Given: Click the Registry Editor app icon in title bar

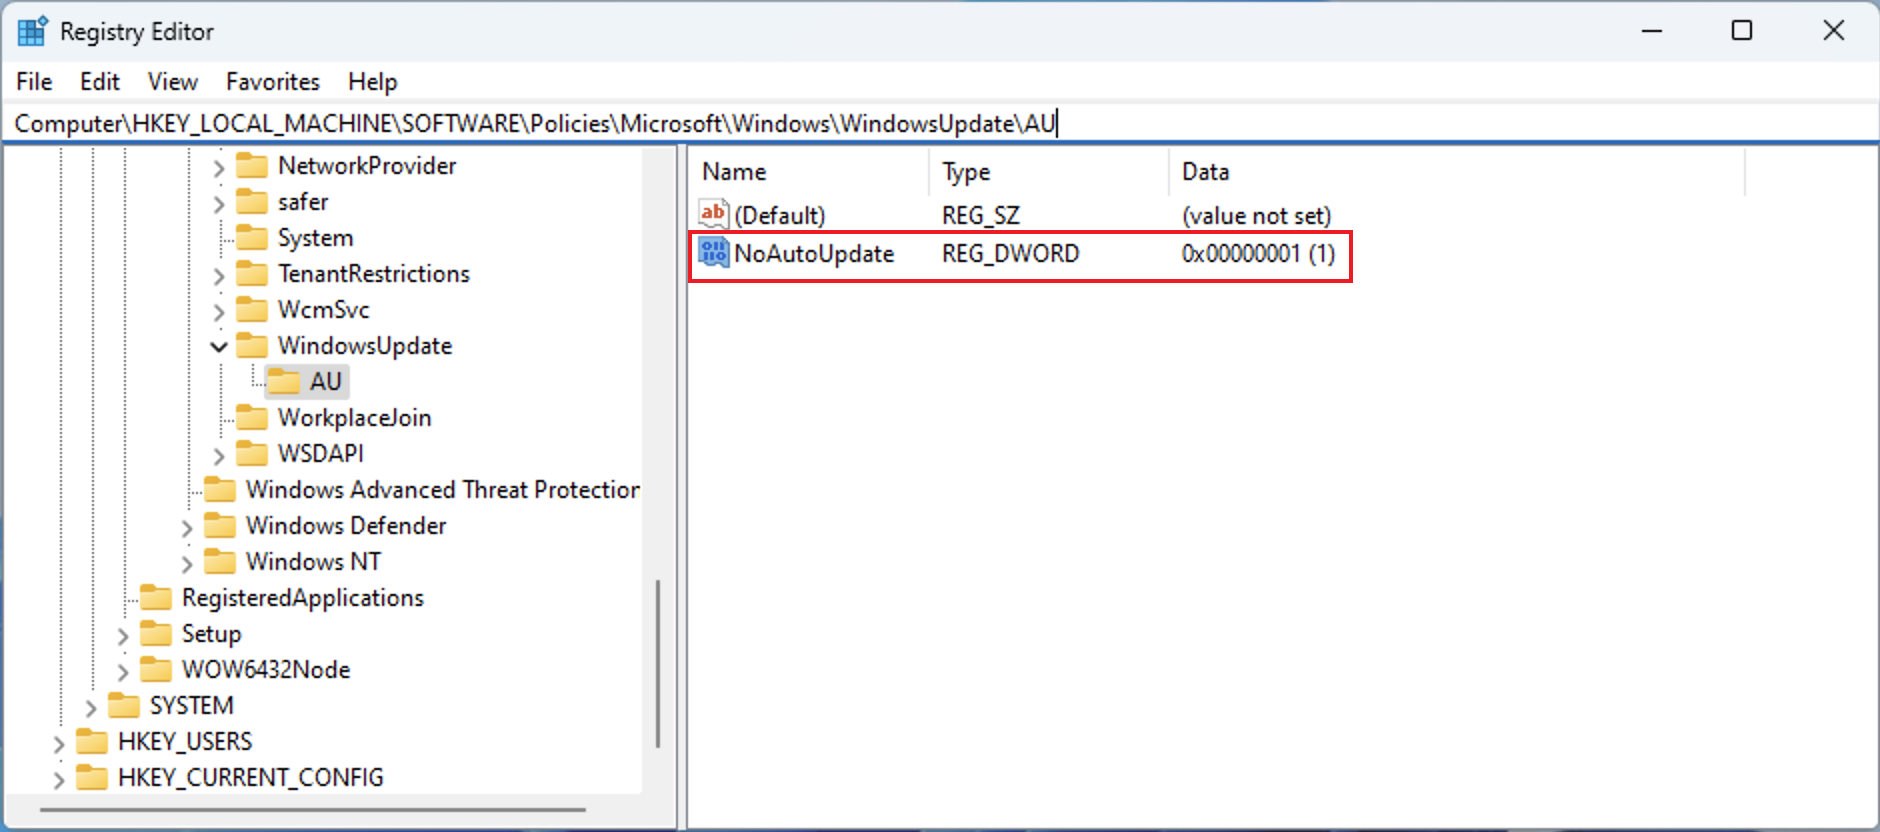Looking at the screenshot, I should pos(32,31).
